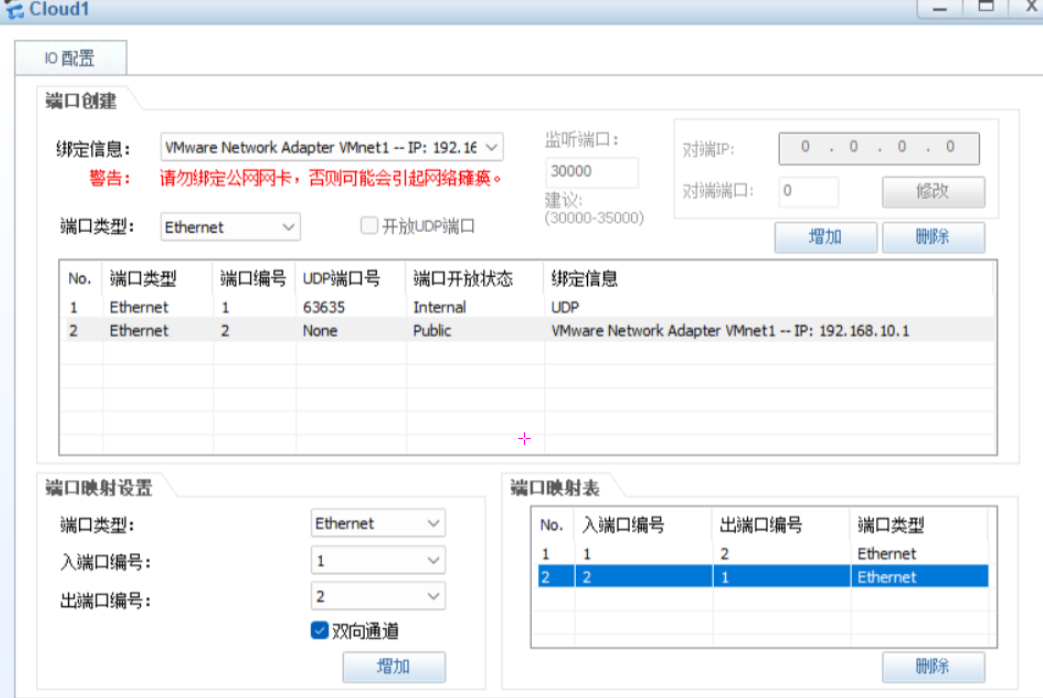This screenshot has height=698, width=1043.
Task: Open the 绑定信息 VMware adapter dropdown
Action: coord(331,147)
